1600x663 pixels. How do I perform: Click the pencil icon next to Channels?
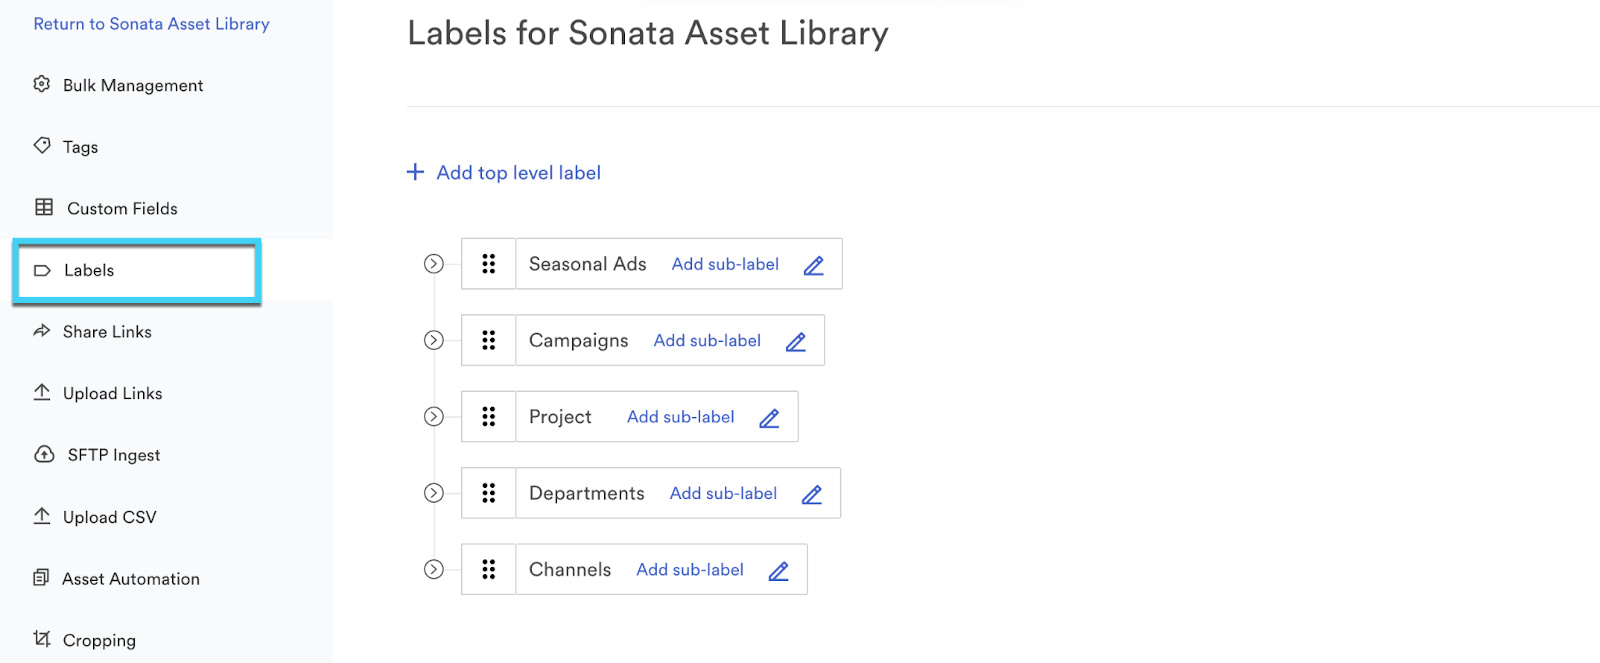tap(779, 571)
